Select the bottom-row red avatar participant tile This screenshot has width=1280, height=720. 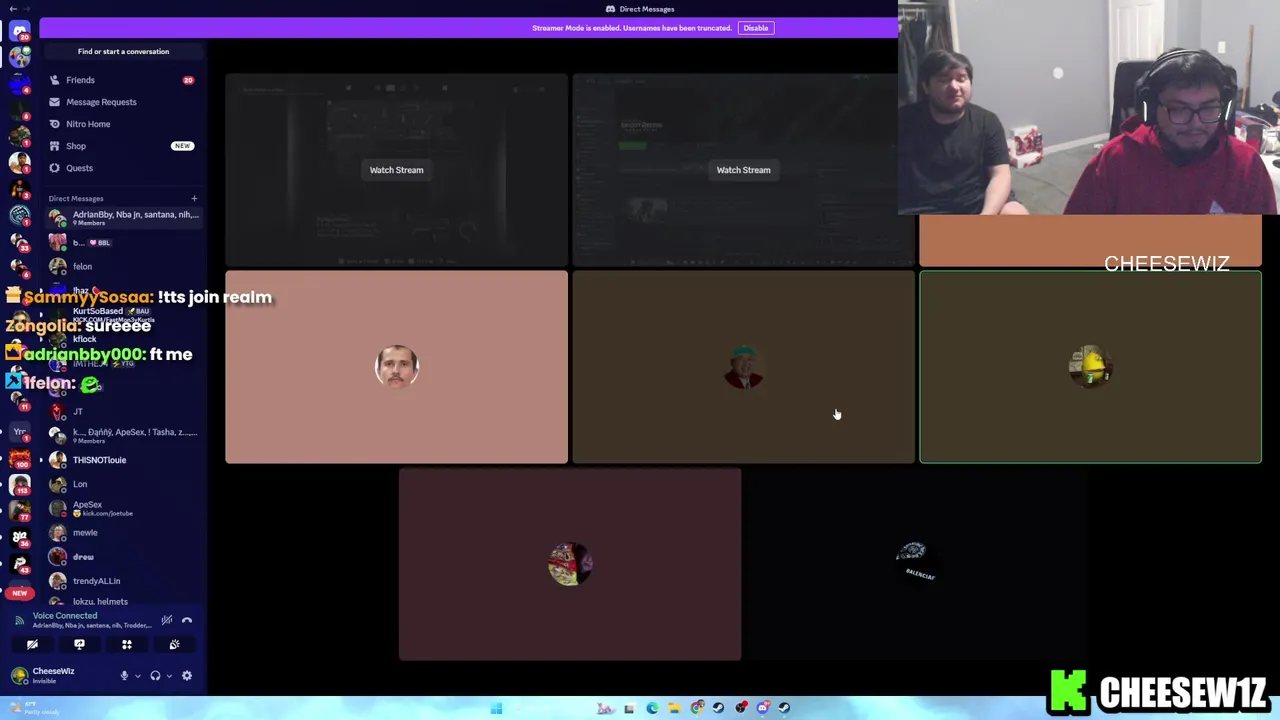tap(570, 564)
